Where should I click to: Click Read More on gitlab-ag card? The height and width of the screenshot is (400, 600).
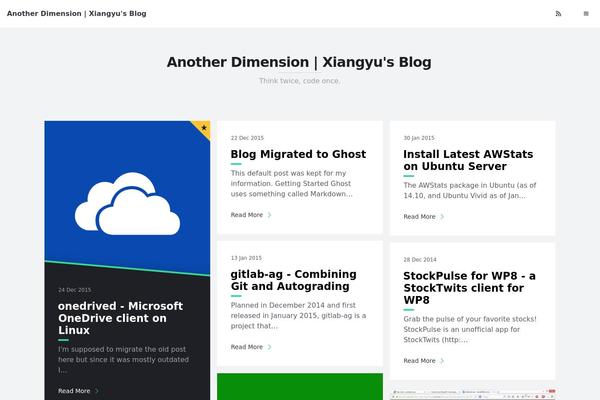[247, 347]
